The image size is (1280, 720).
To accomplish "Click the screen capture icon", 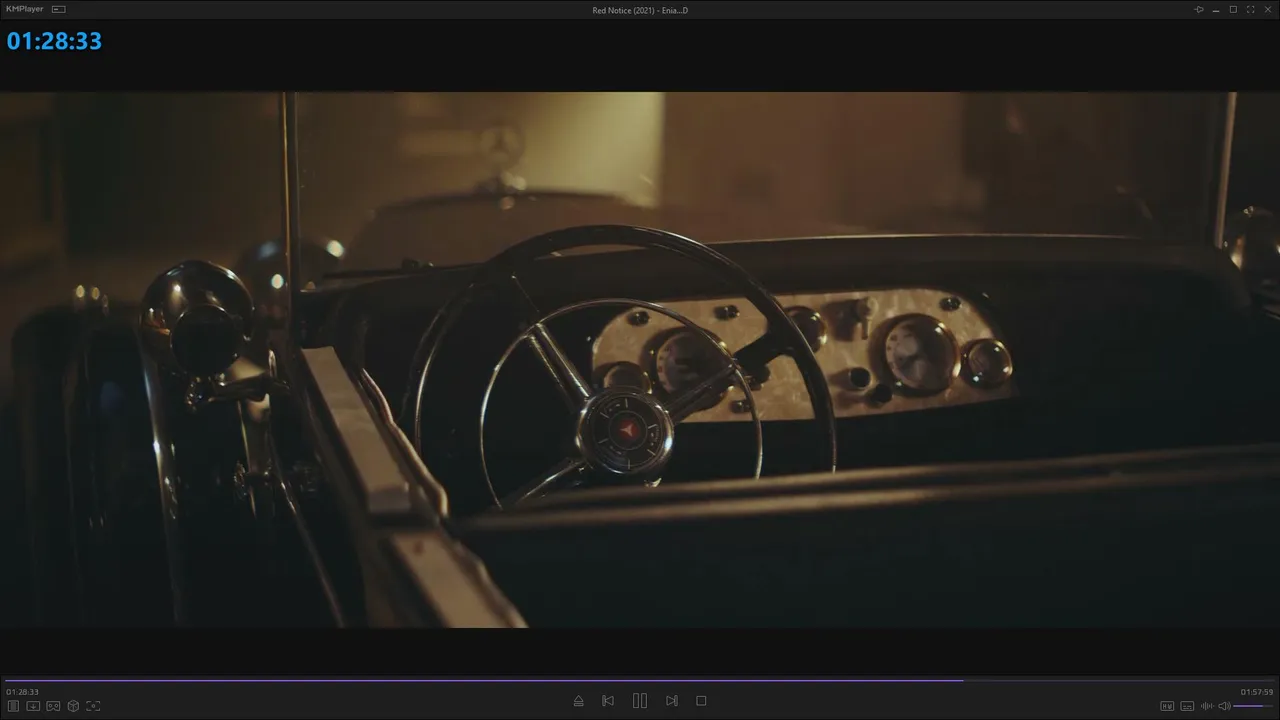I will (93, 706).
